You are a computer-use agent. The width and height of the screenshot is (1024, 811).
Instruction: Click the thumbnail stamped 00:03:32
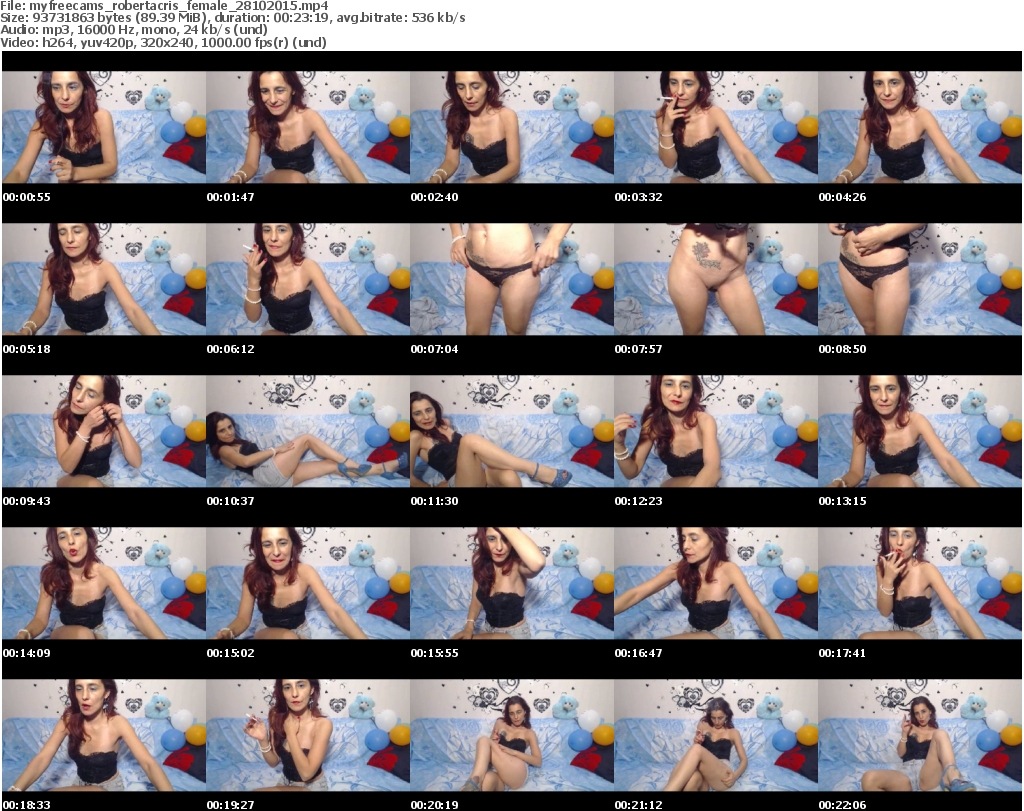tap(716, 127)
